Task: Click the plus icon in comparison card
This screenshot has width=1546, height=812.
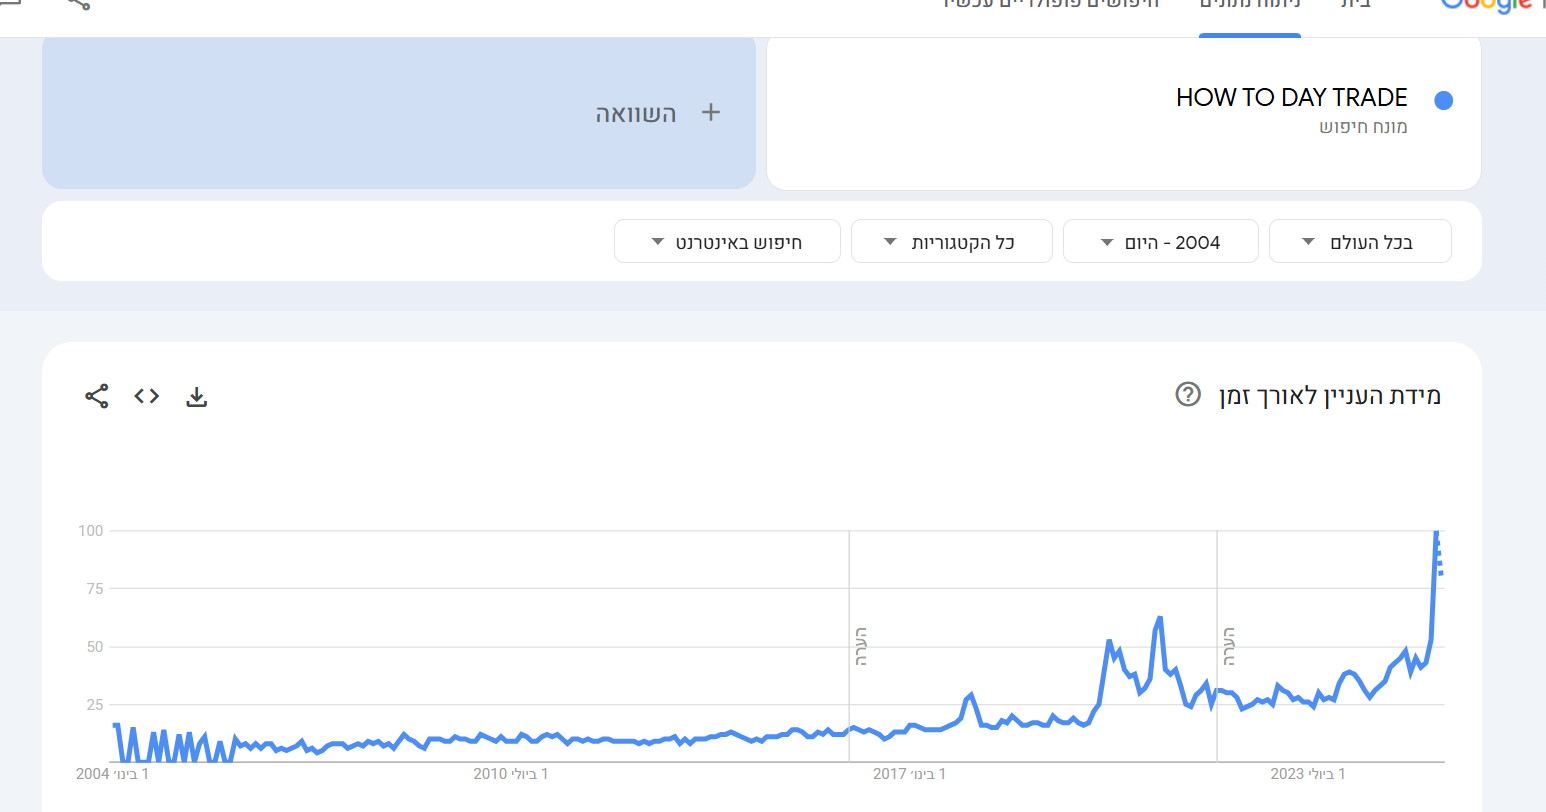Action: (711, 112)
